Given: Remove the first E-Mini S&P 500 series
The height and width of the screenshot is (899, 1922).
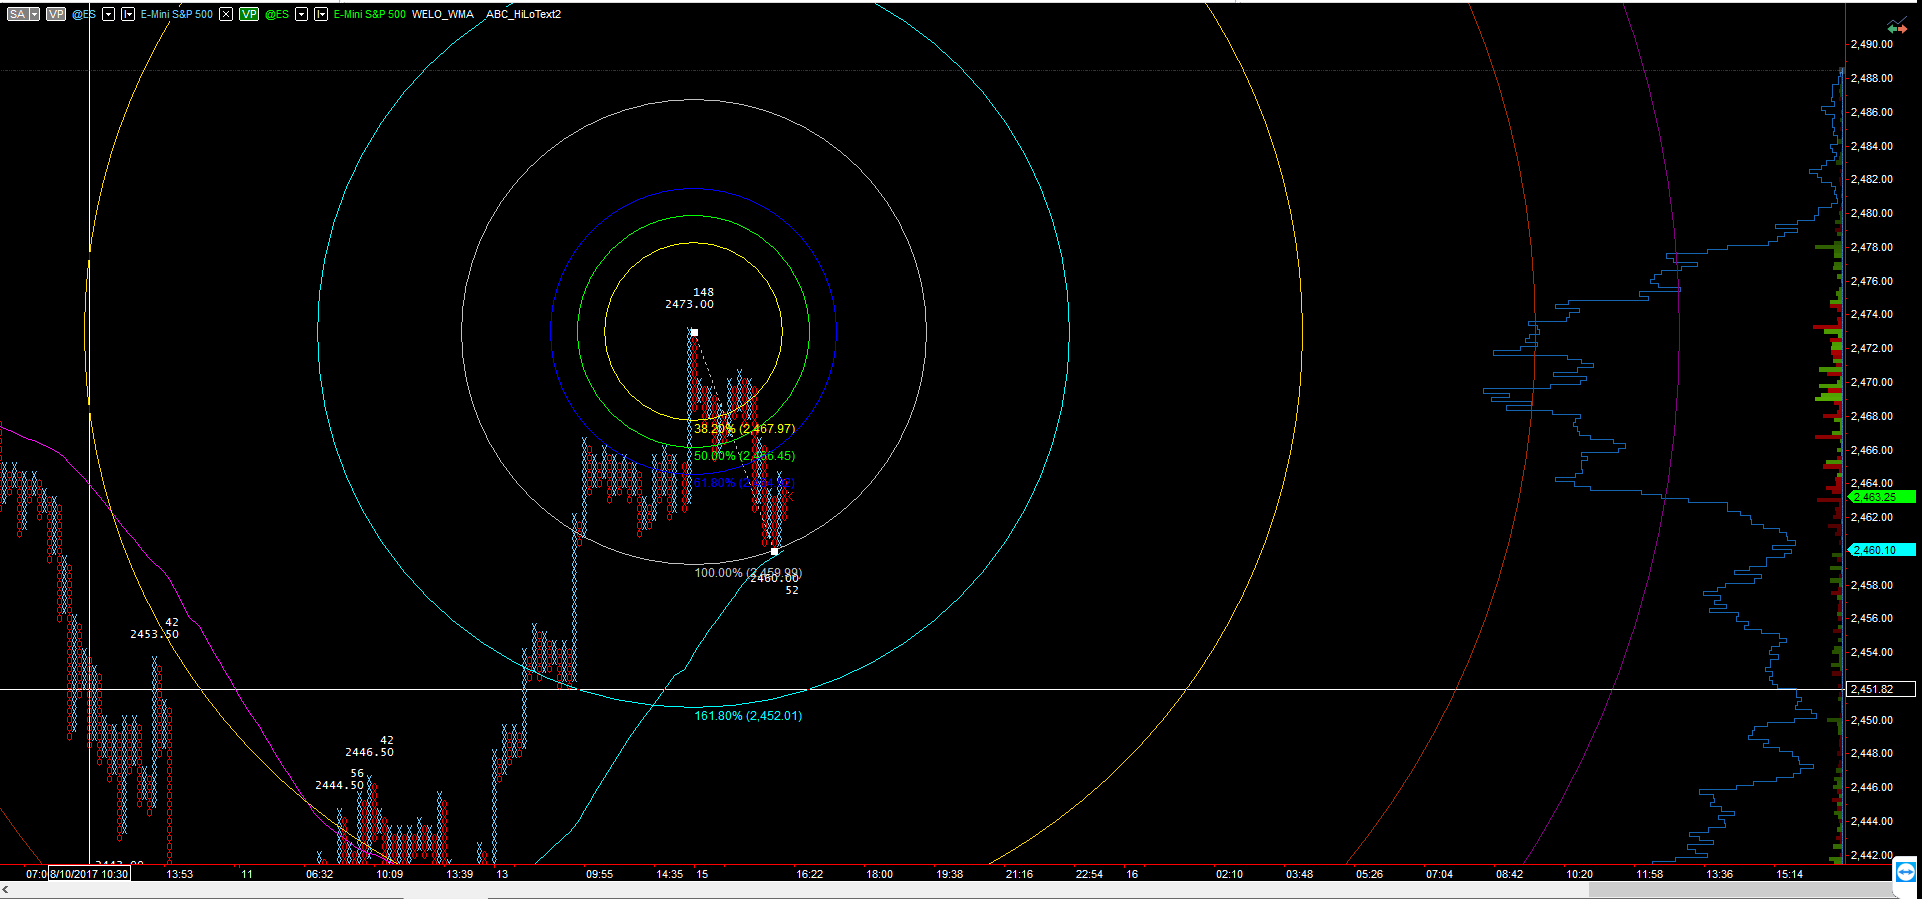Looking at the screenshot, I should 226,14.
